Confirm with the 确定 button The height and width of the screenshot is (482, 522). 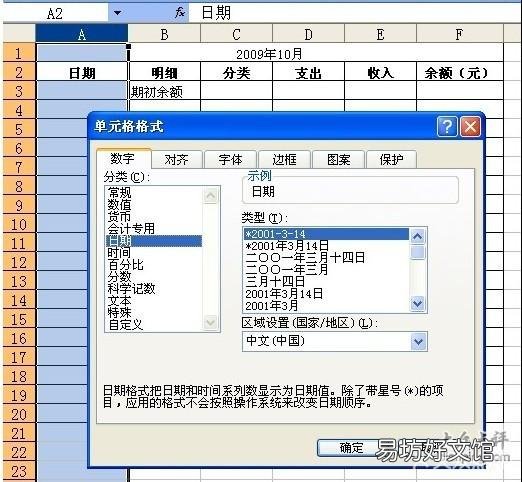[x=350, y=448]
